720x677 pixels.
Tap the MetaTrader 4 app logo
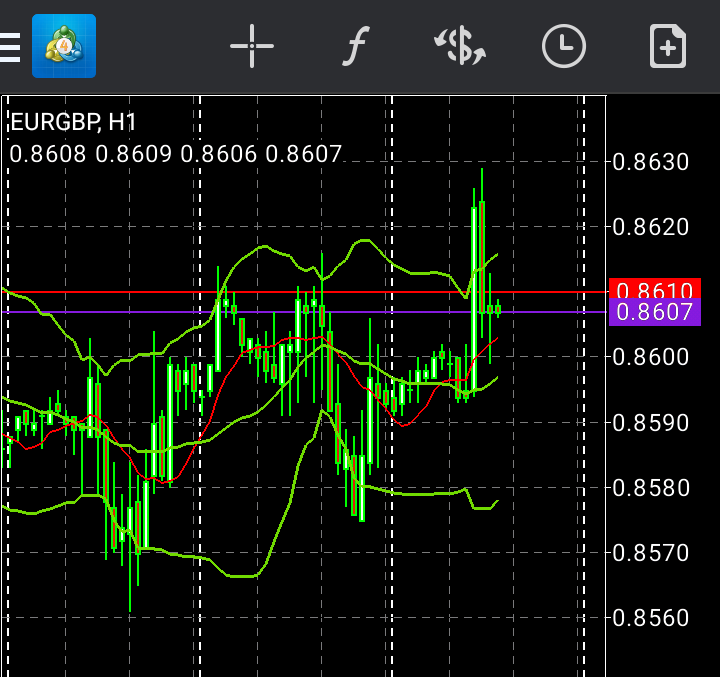point(64,46)
